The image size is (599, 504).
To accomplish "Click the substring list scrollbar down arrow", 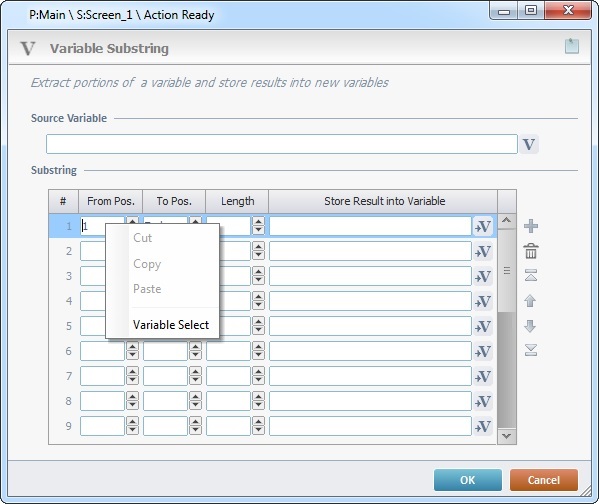I will (x=507, y=436).
